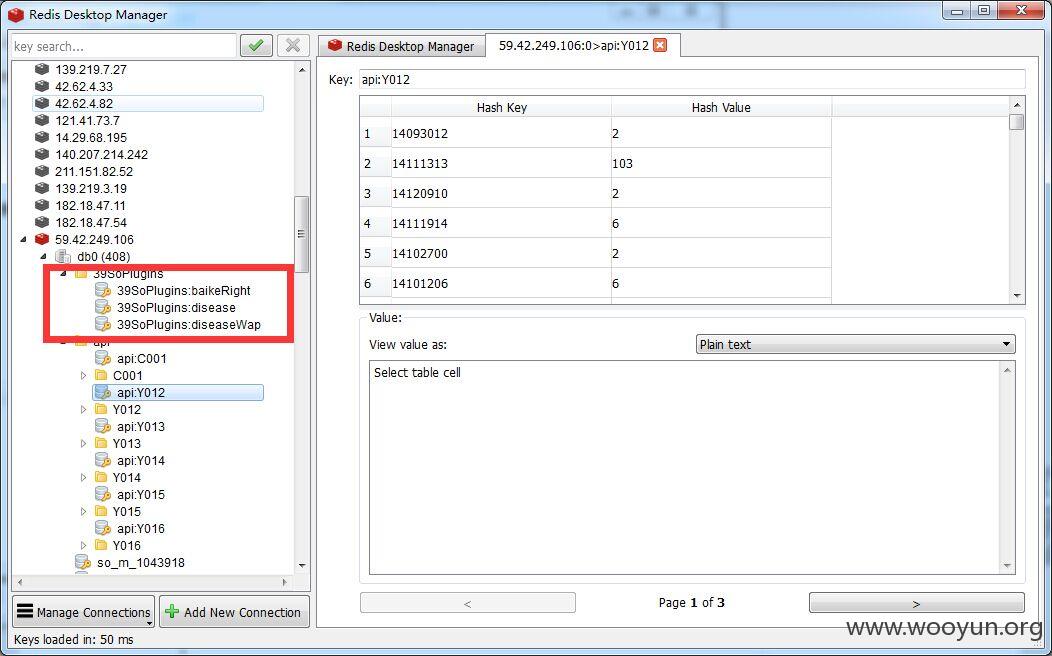The image size is (1052, 656).
Task: Click key icon of 39SoPlugins:disease
Action: [x=103, y=307]
